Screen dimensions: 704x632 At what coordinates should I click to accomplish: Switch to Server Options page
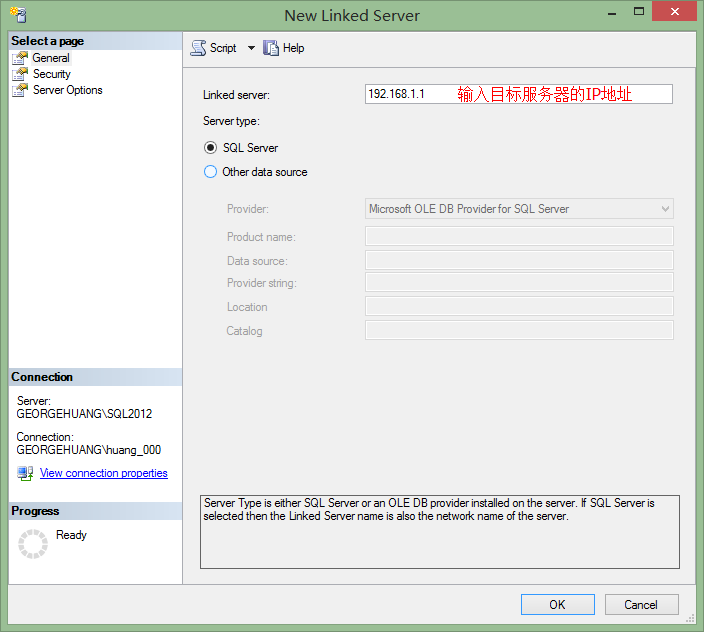click(67, 90)
